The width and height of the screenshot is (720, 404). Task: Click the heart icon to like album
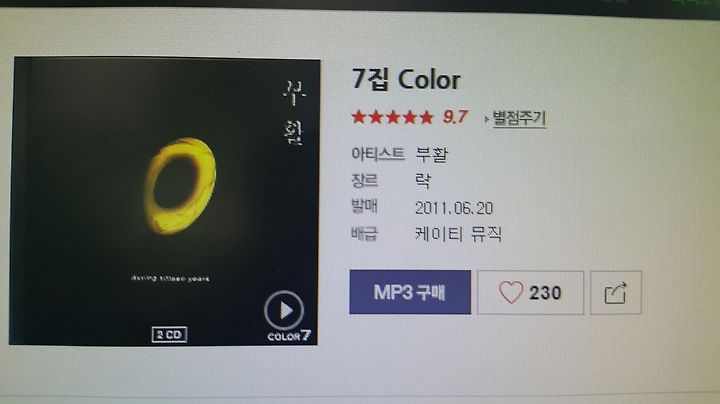click(x=511, y=292)
